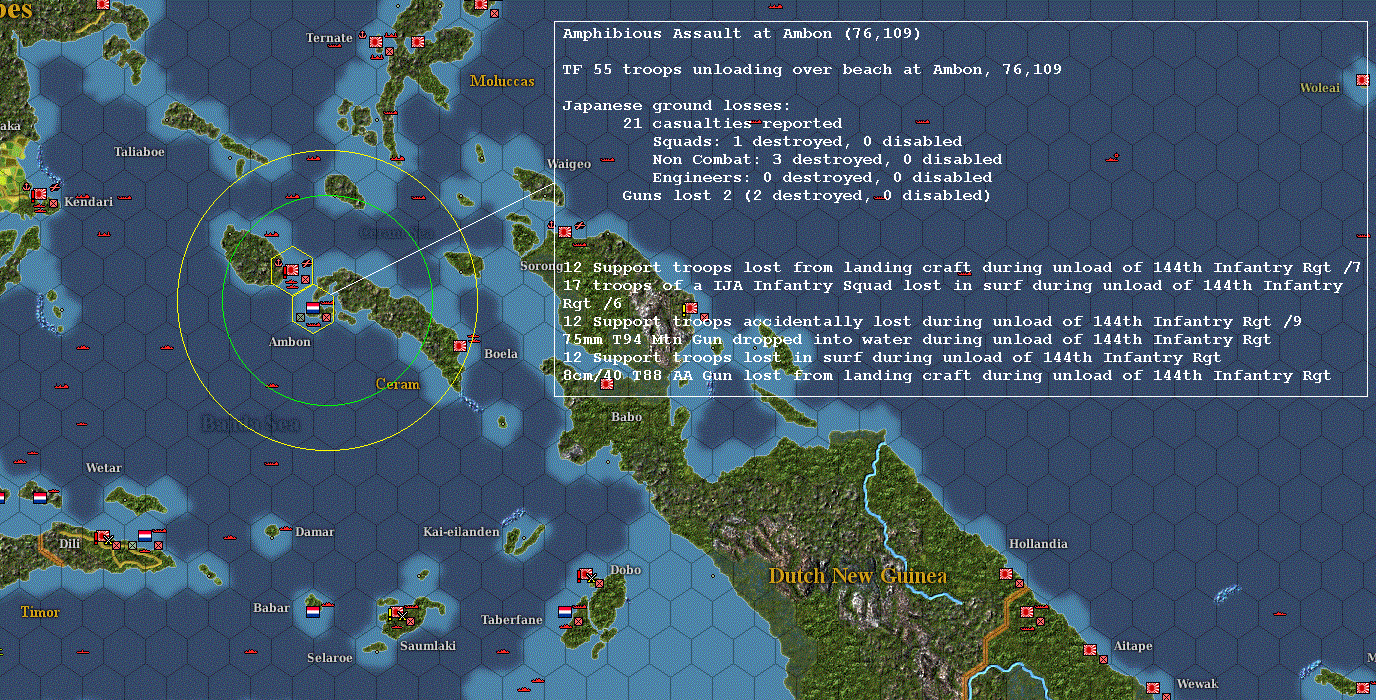Click anchor icon in hex northwest of Ambon
This screenshot has width=1376, height=700.
pos(278,262)
